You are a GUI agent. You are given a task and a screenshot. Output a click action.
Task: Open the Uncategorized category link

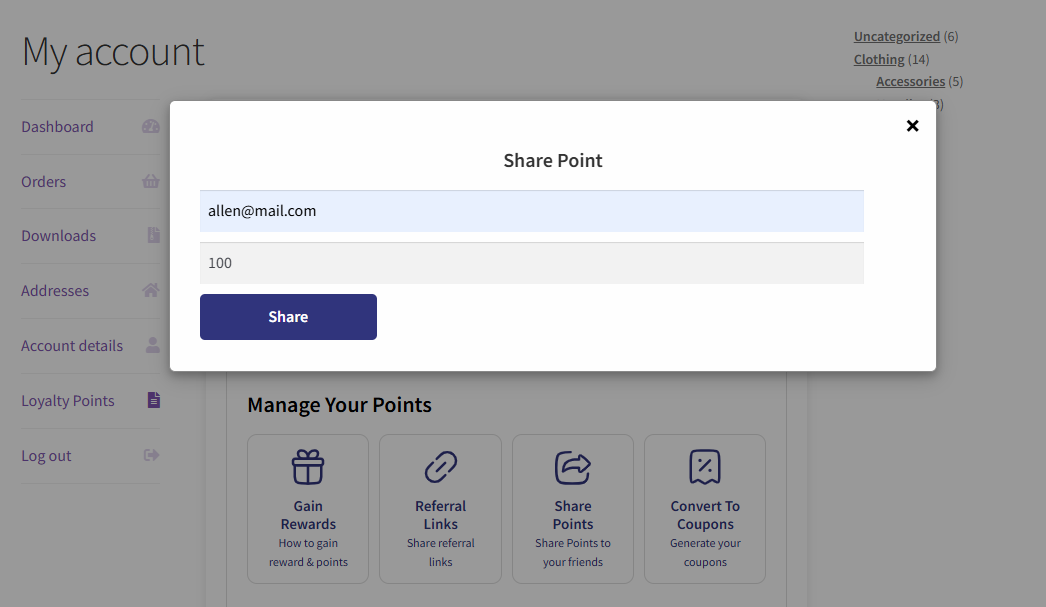pyautogui.click(x=896, y=37)
